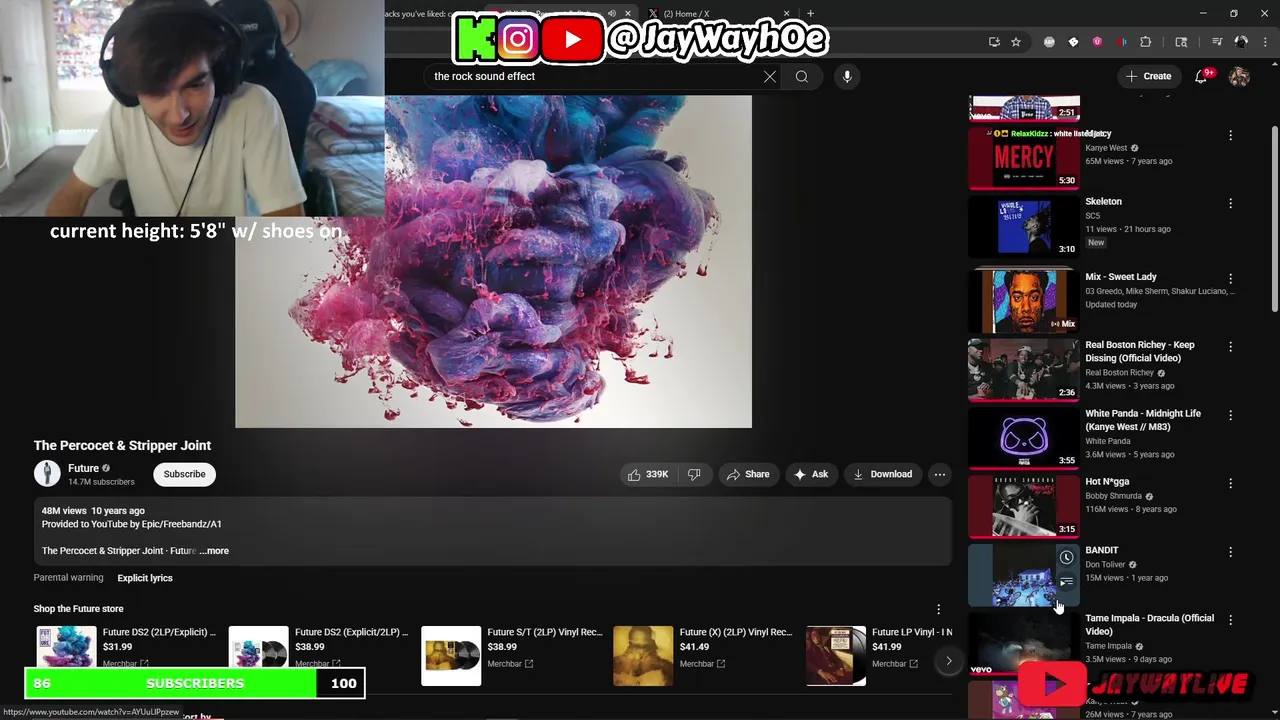The image size is (1280, 720).
Task: Open options menu for Hot N*gga video
Action: (1231, 483)
